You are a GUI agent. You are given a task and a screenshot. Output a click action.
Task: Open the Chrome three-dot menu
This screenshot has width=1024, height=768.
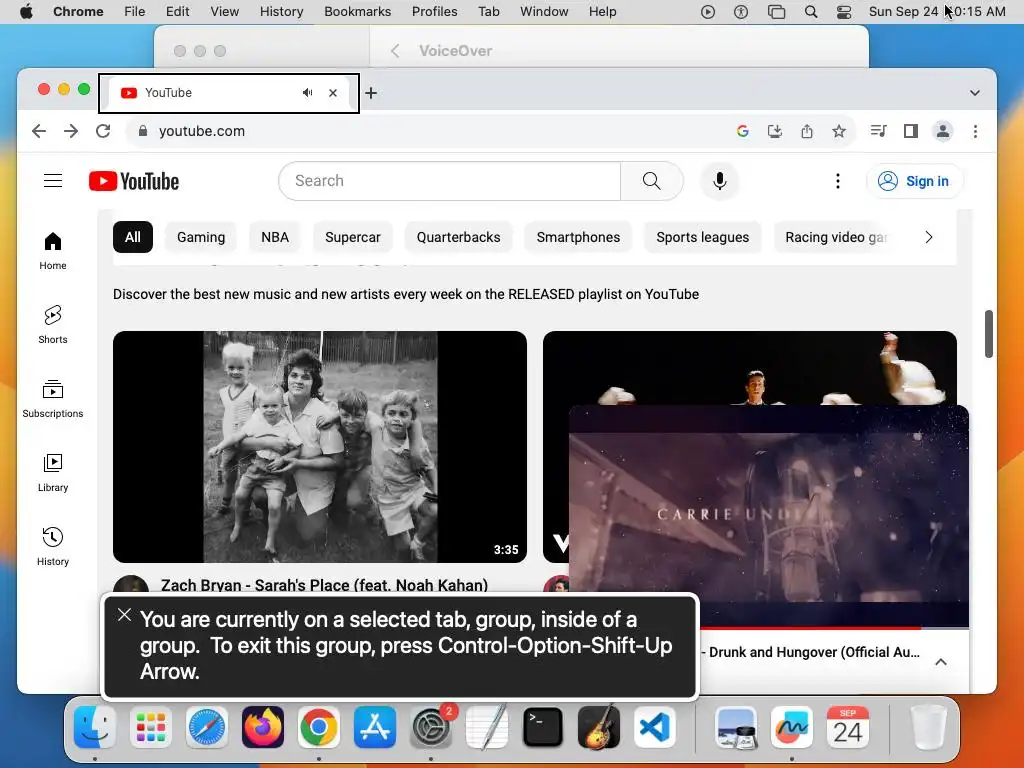pyautogui.click(x=976, y=131)
